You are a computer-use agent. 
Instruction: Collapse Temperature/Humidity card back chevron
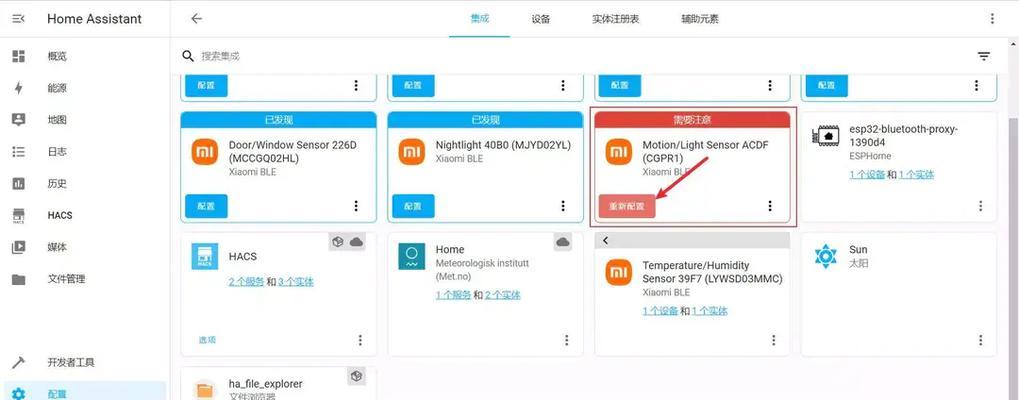[605, 241]
